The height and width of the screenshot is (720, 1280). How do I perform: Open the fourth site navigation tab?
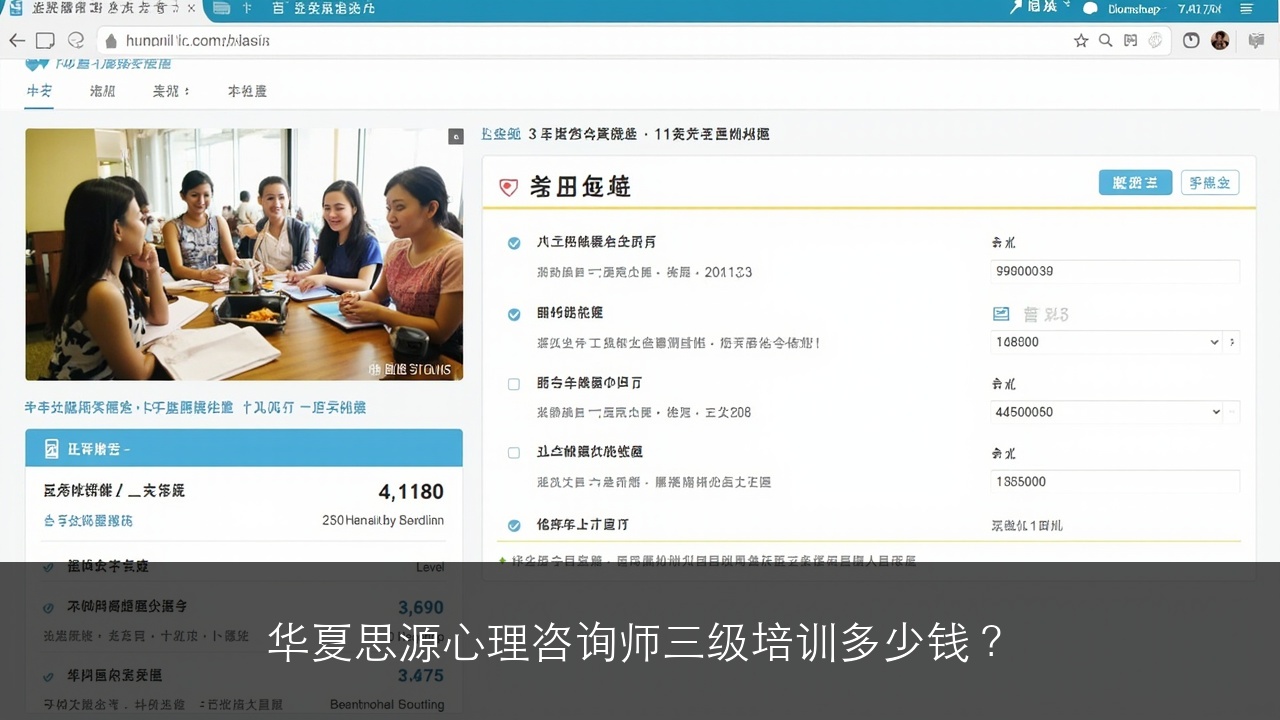(247, 91)
